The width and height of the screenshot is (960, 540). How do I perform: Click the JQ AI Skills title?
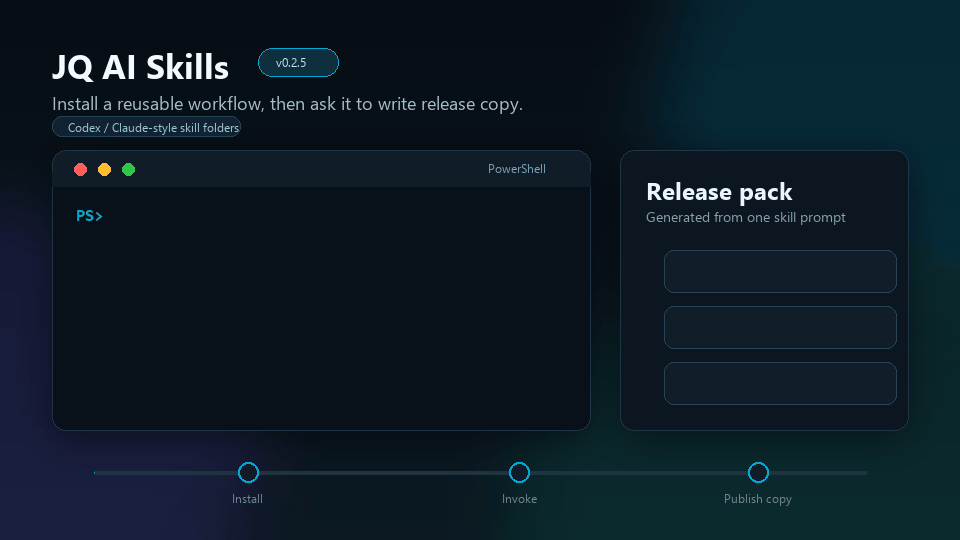point(140,67)
